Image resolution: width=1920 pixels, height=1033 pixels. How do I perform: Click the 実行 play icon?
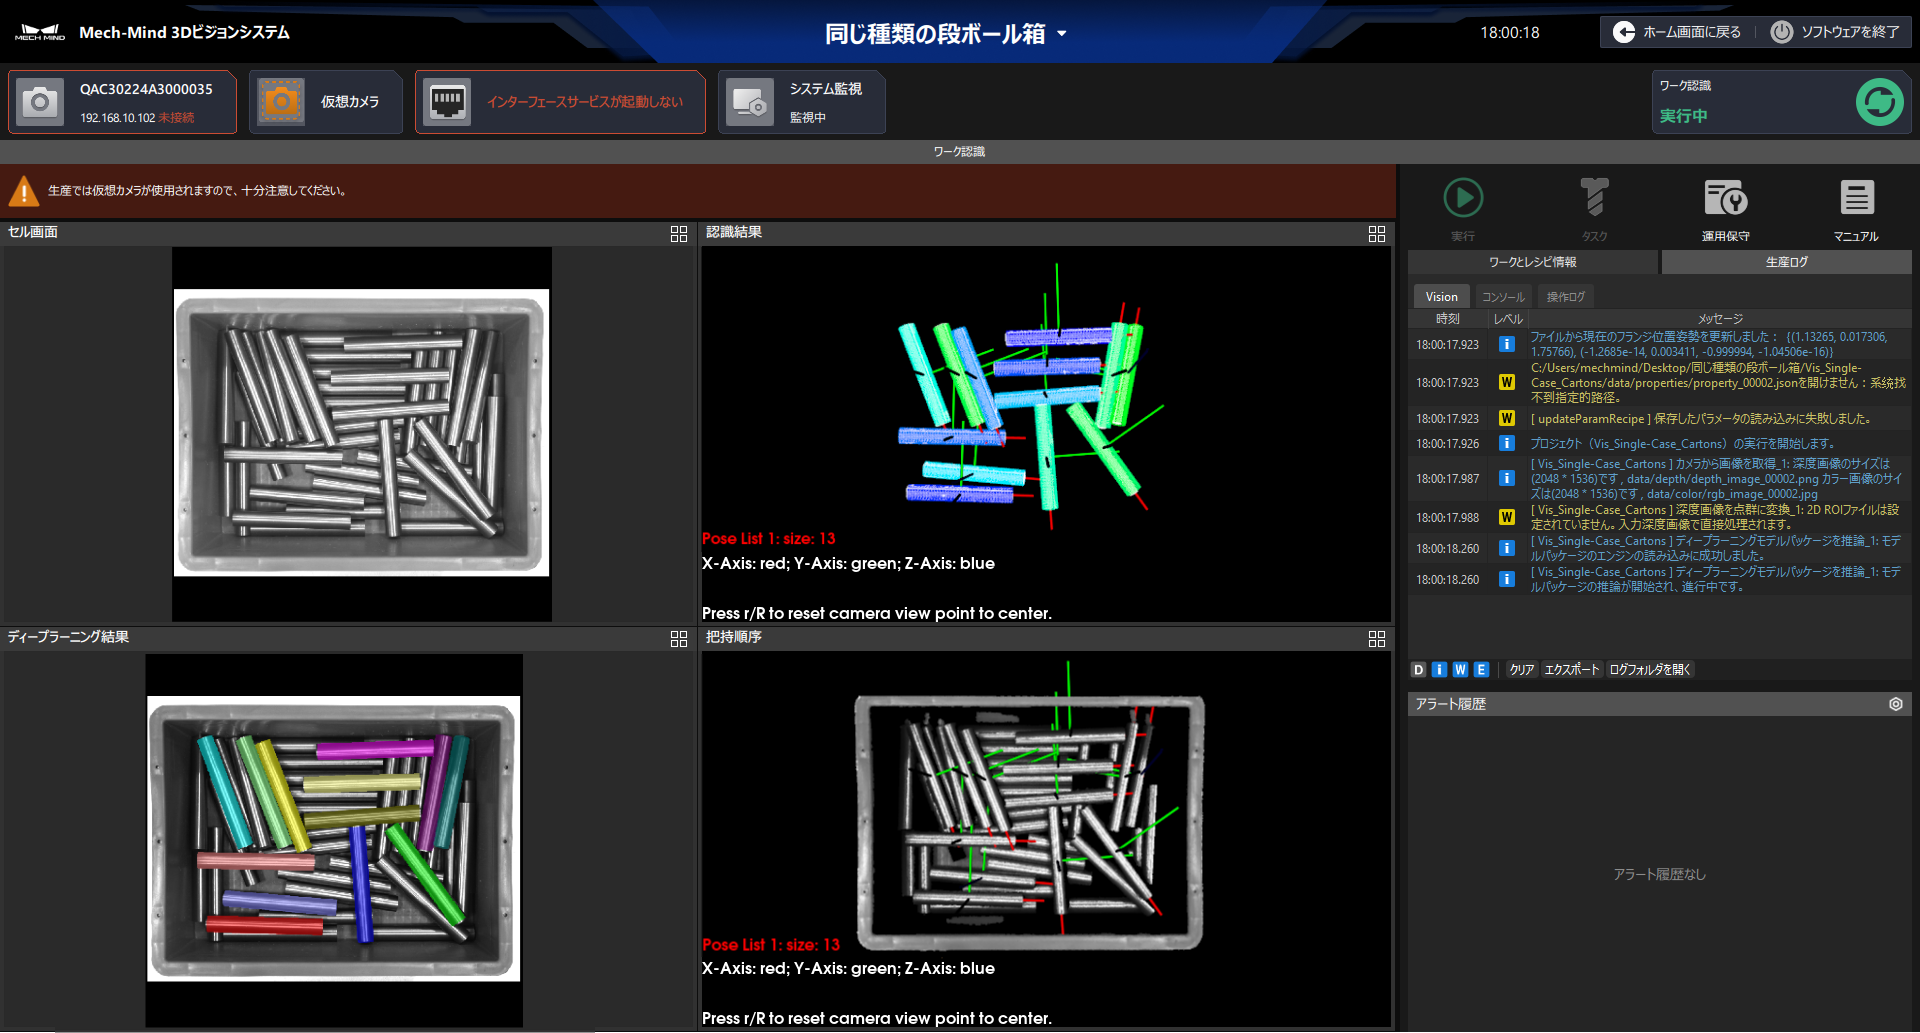click(1463, 198)
